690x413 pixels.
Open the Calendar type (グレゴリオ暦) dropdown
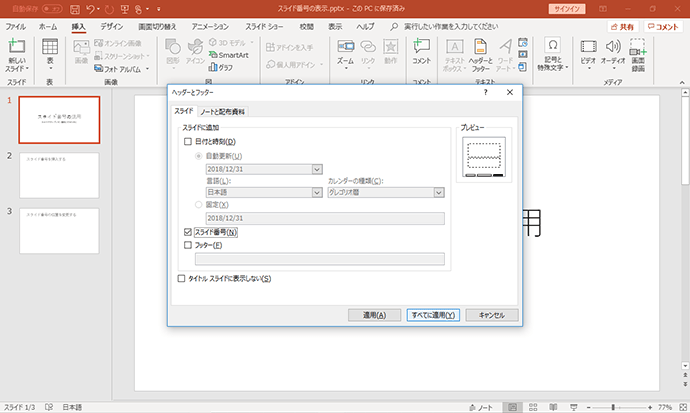pyautogui.click(x=438, y=192)
